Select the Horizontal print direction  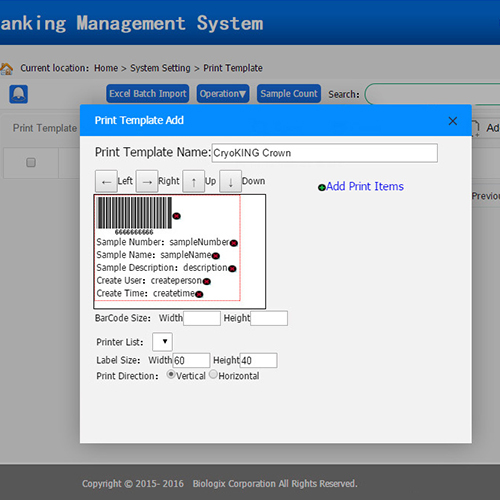(213, 374)
